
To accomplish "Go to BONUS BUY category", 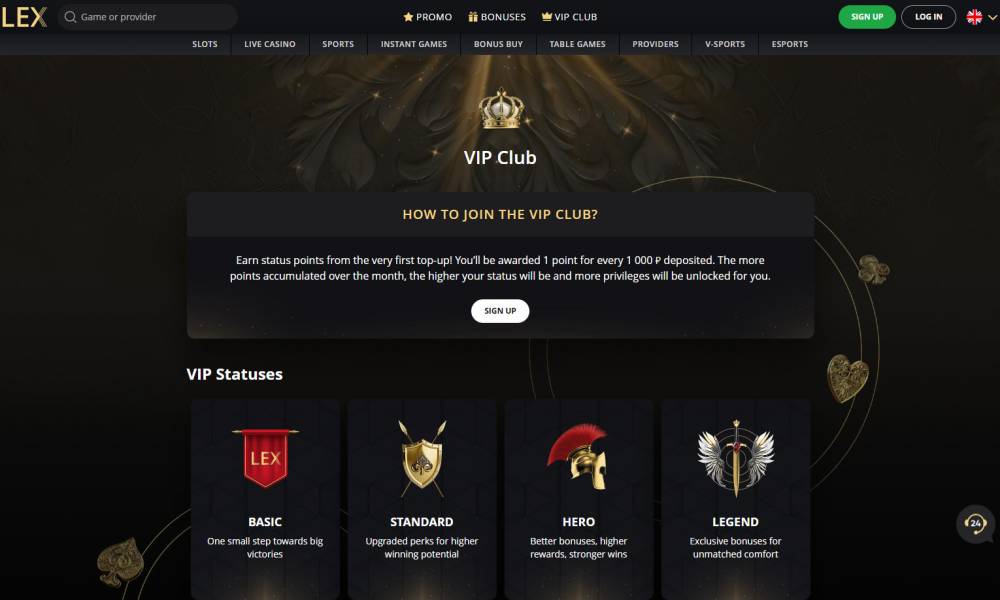I will tap(498, 44).
